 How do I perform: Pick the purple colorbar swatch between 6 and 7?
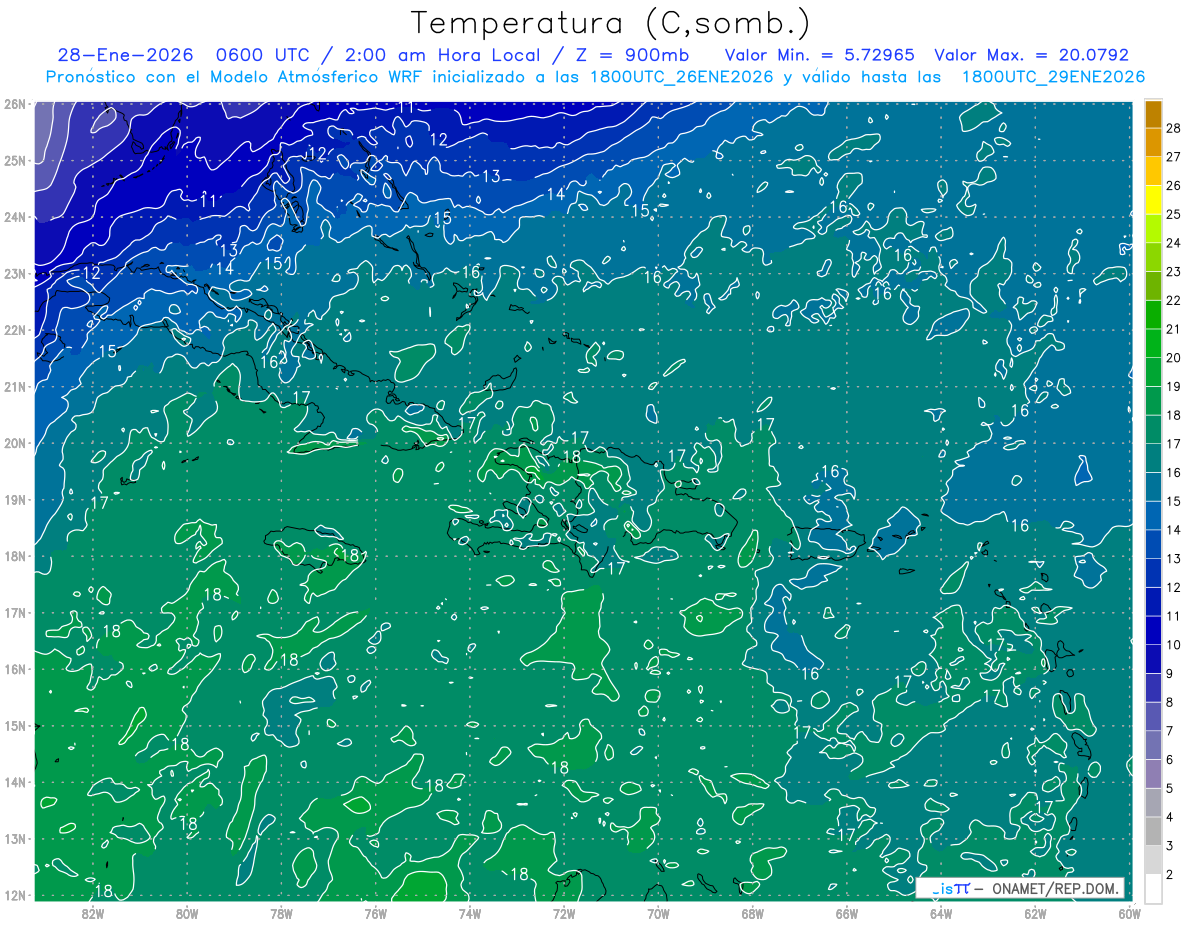click(1153, 745)
